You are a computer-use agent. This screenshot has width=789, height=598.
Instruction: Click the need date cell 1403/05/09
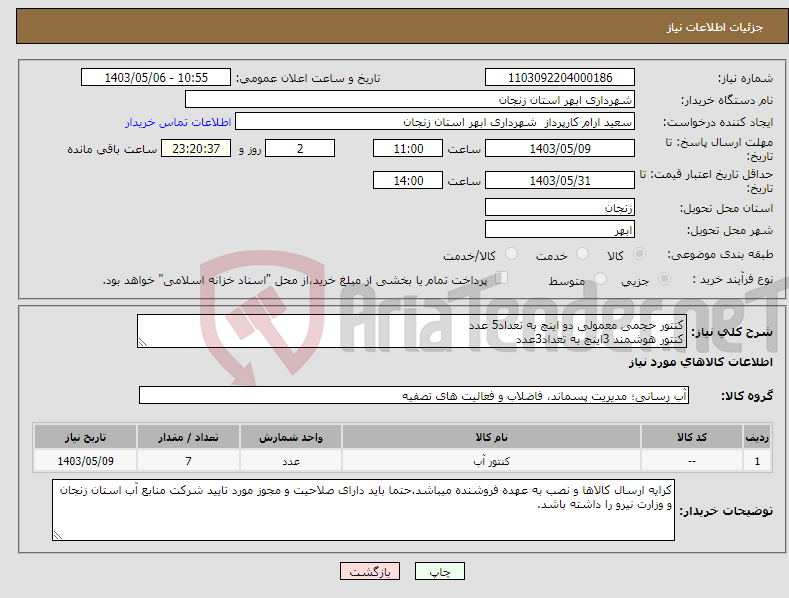[86, 461]
